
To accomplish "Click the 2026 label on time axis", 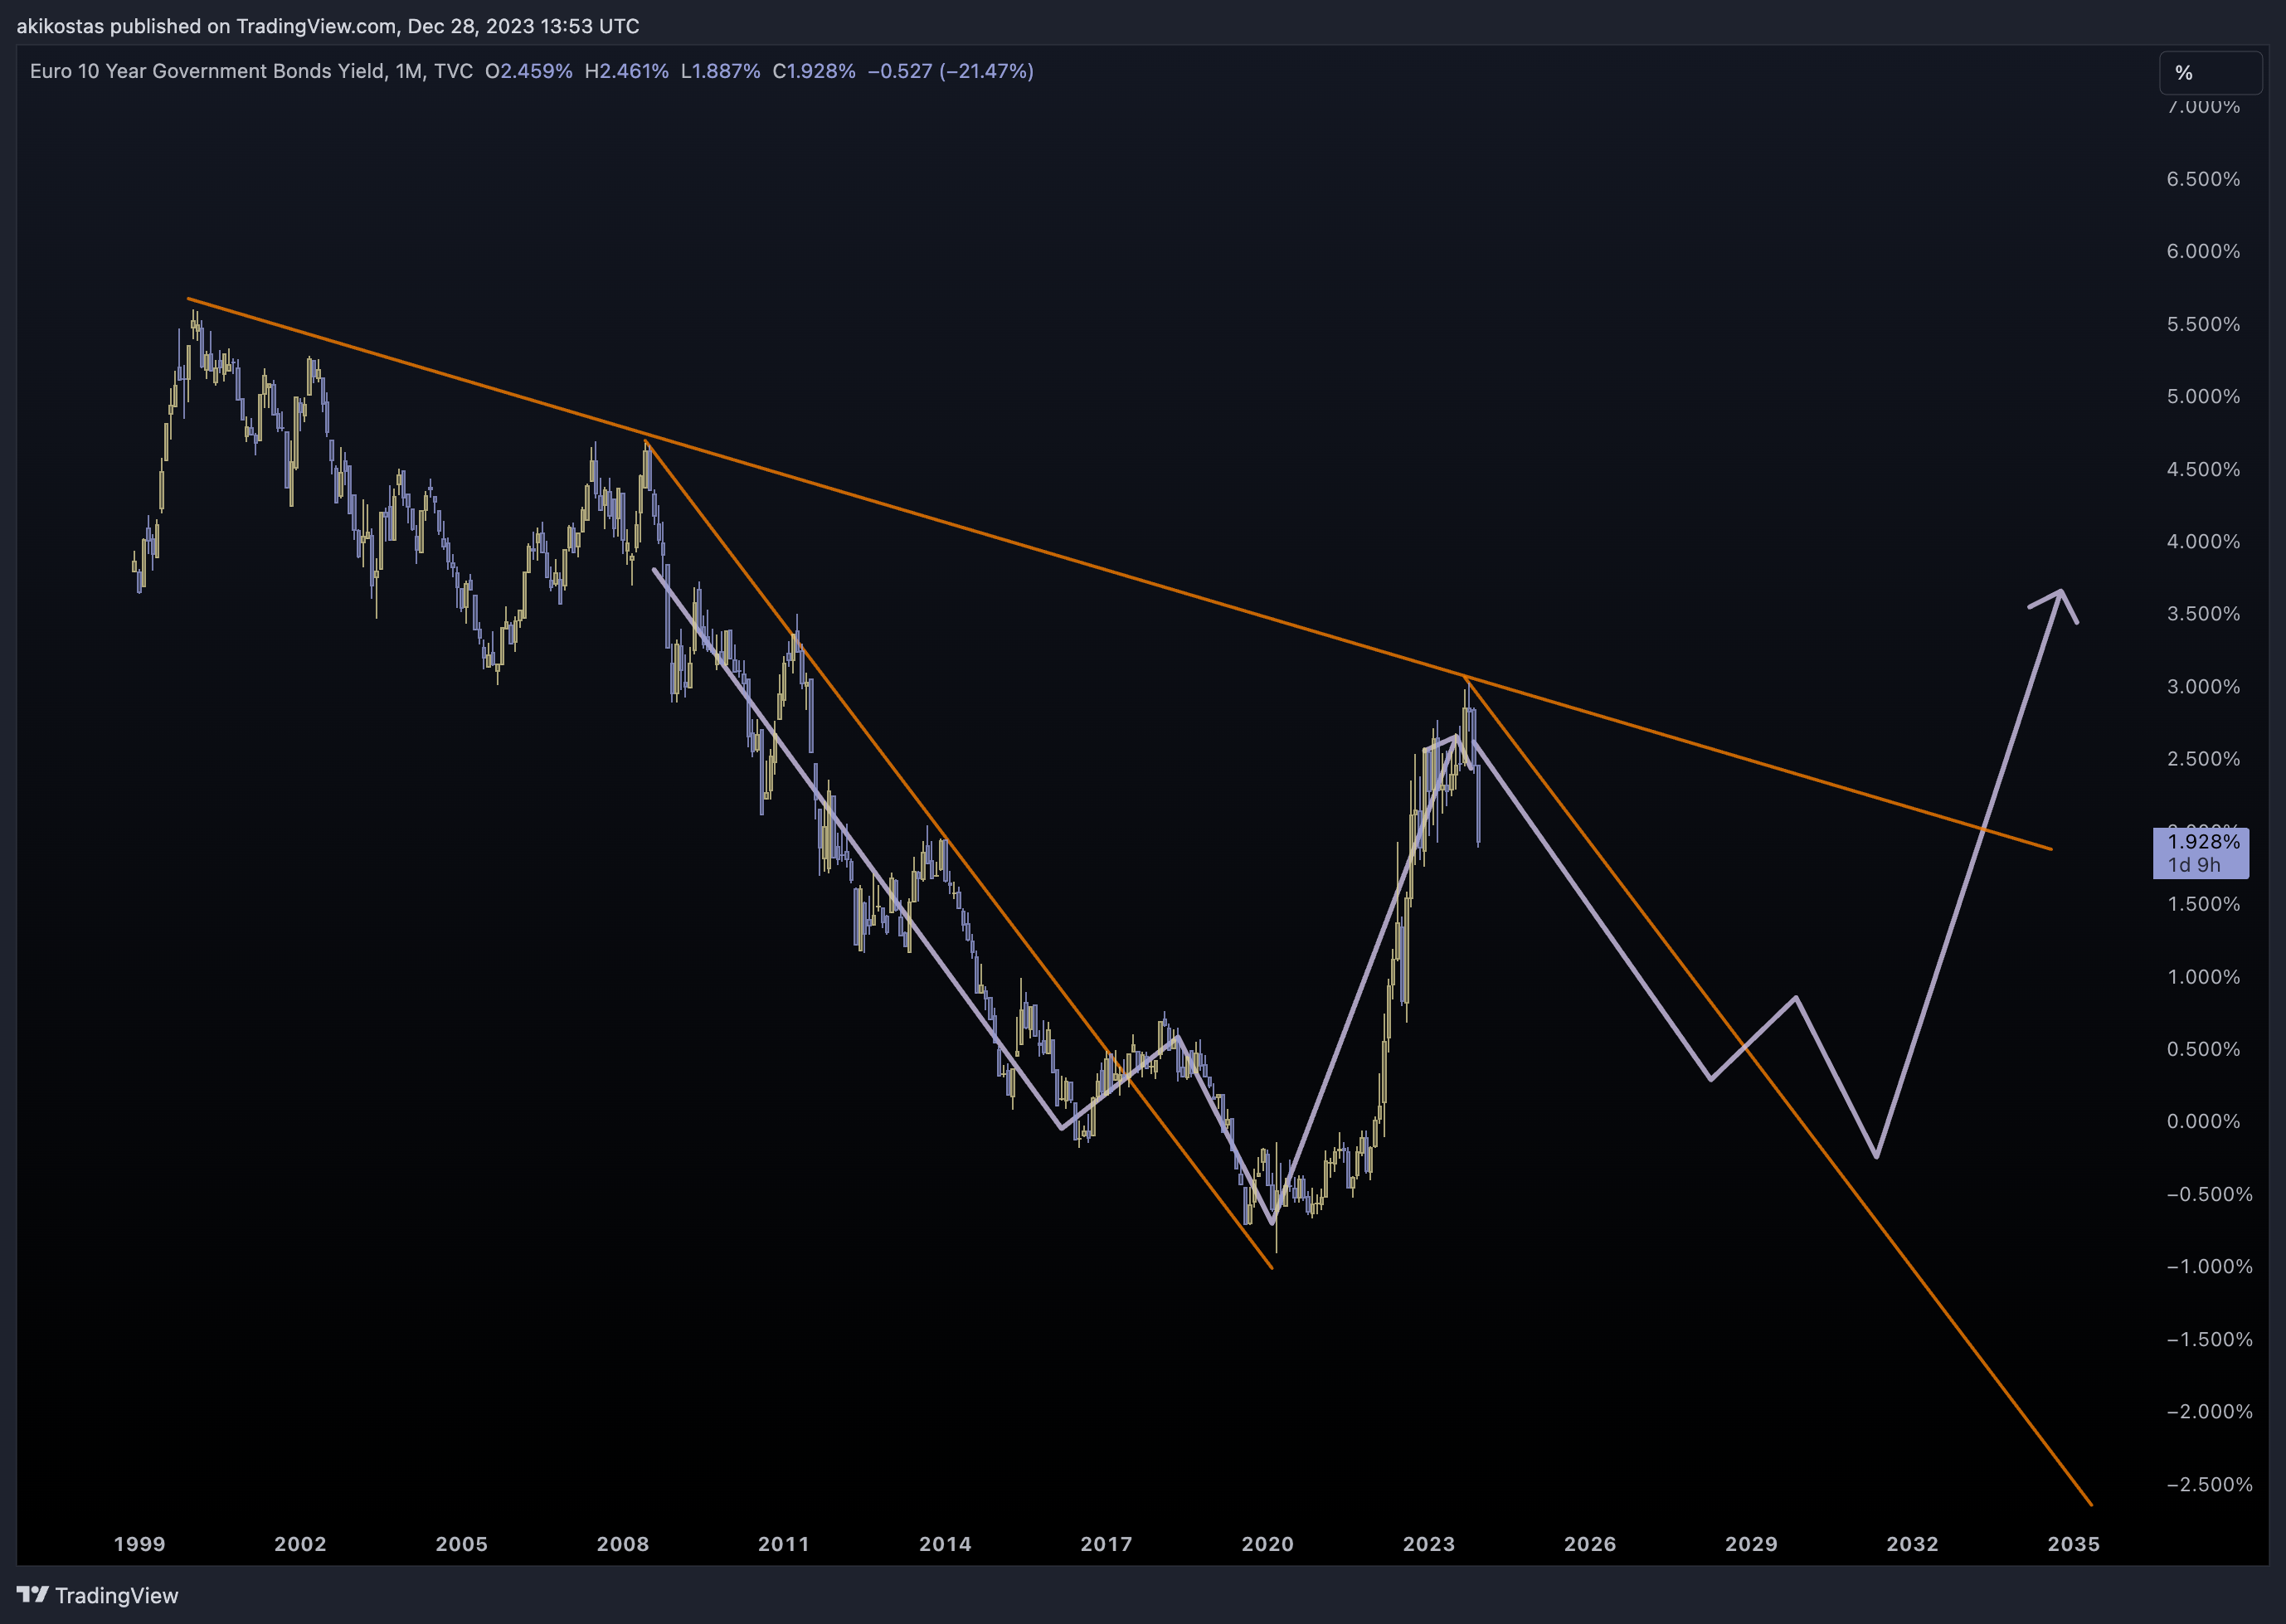I will coord(1590,1544).
